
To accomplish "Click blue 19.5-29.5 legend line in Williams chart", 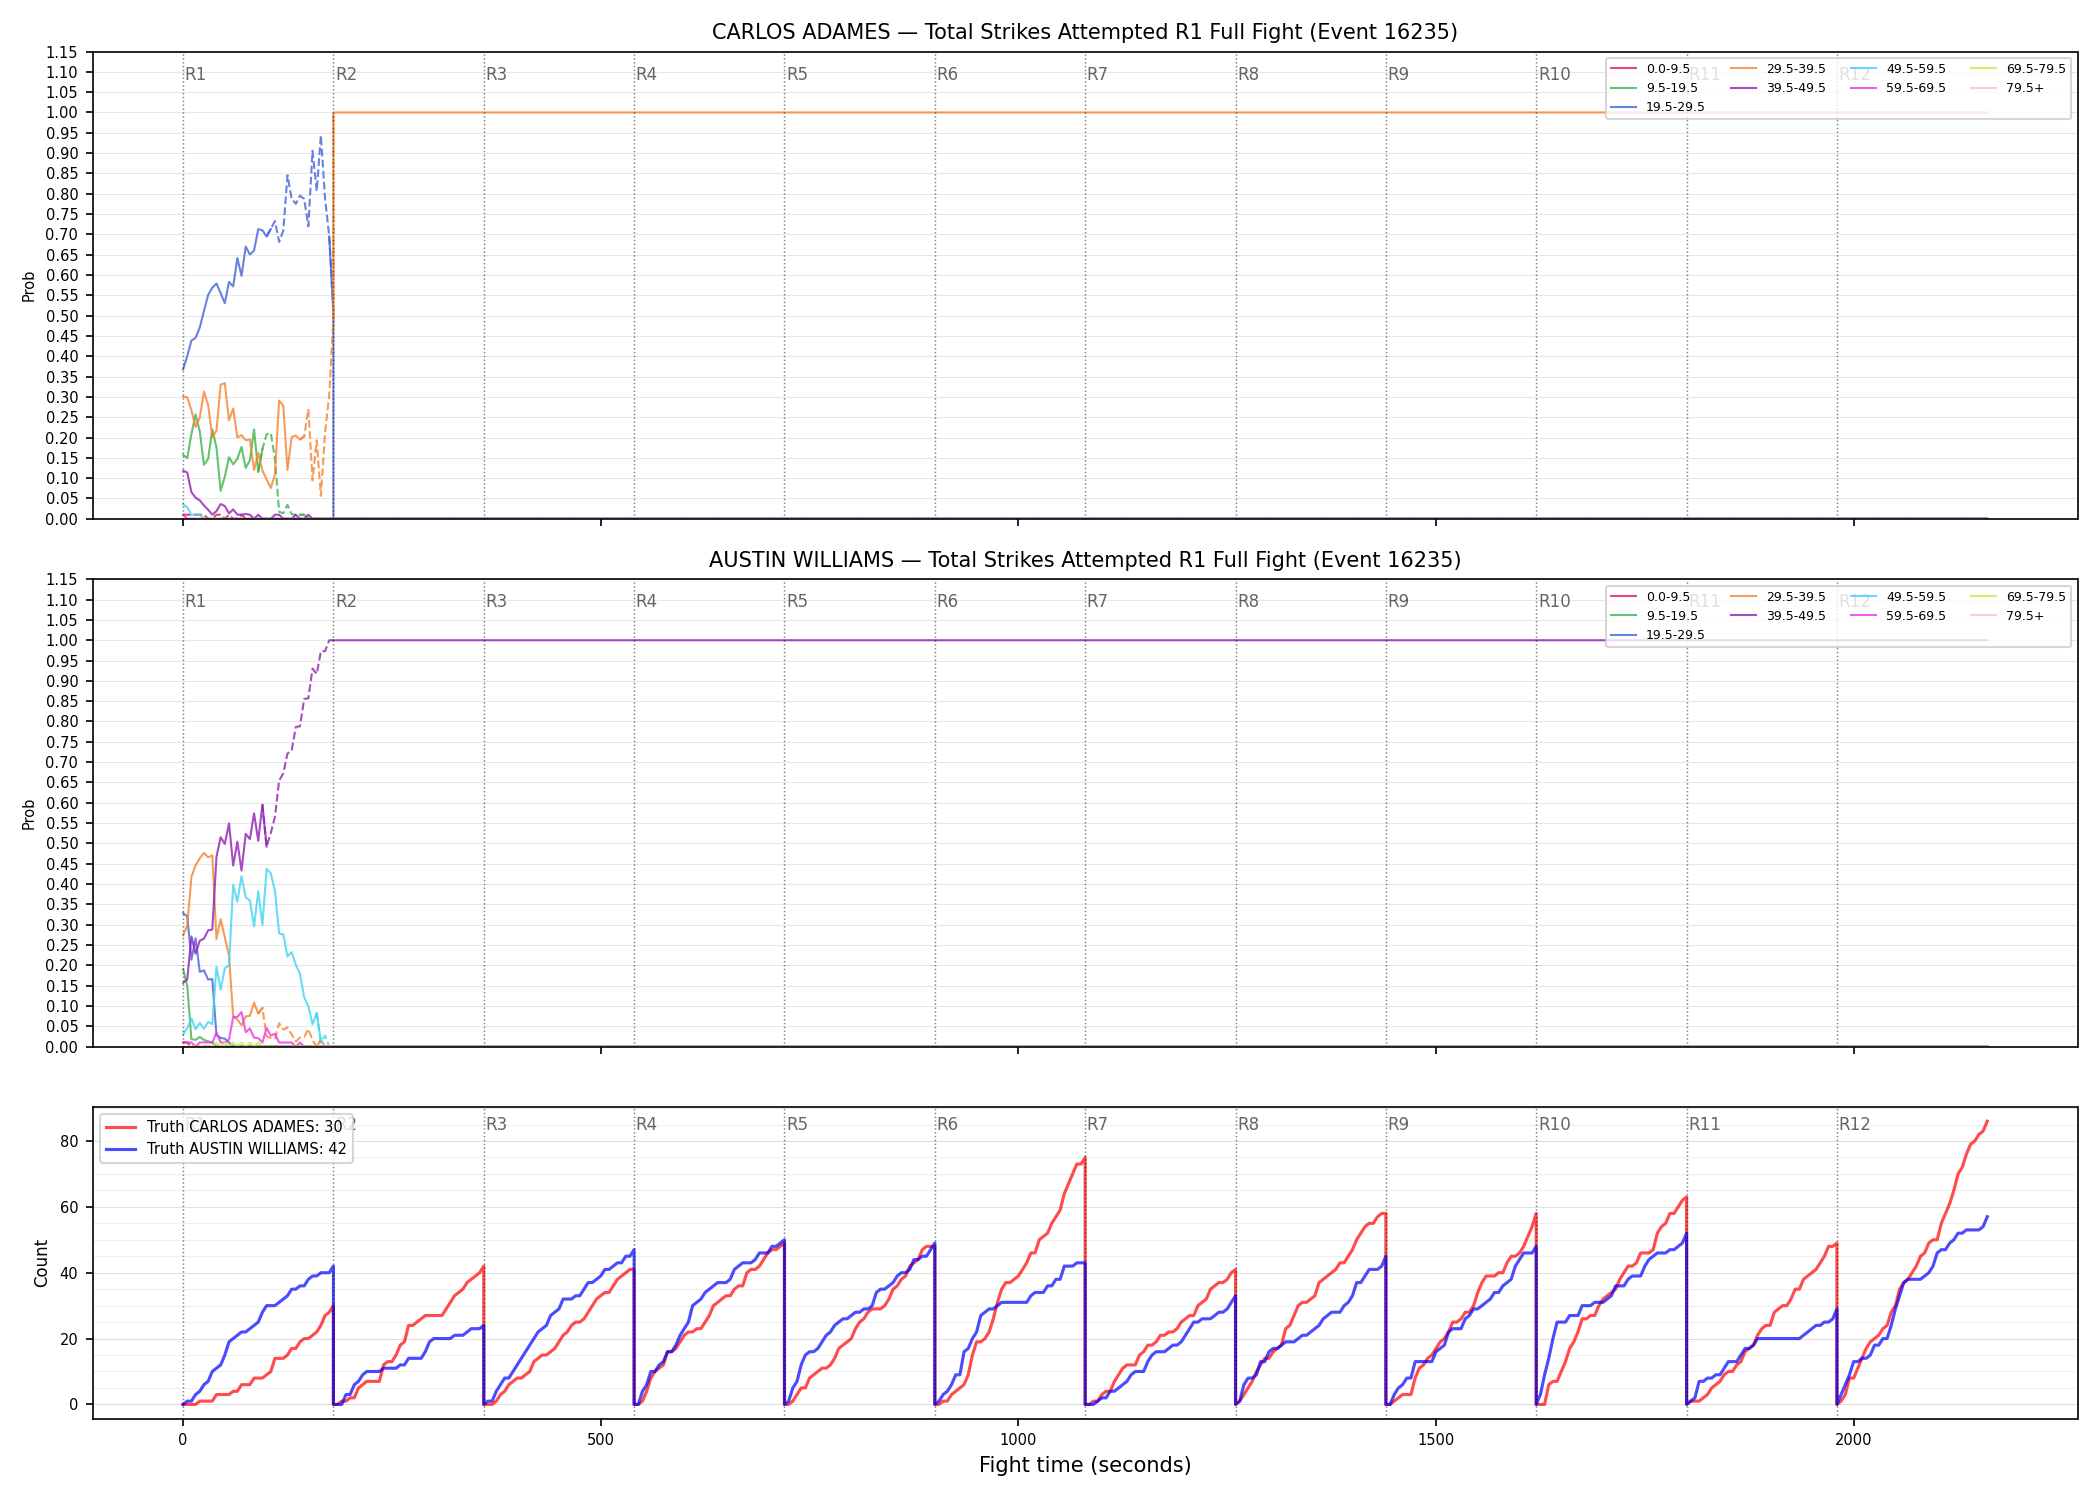I will pyautogui.click(x=1624, y=635).
